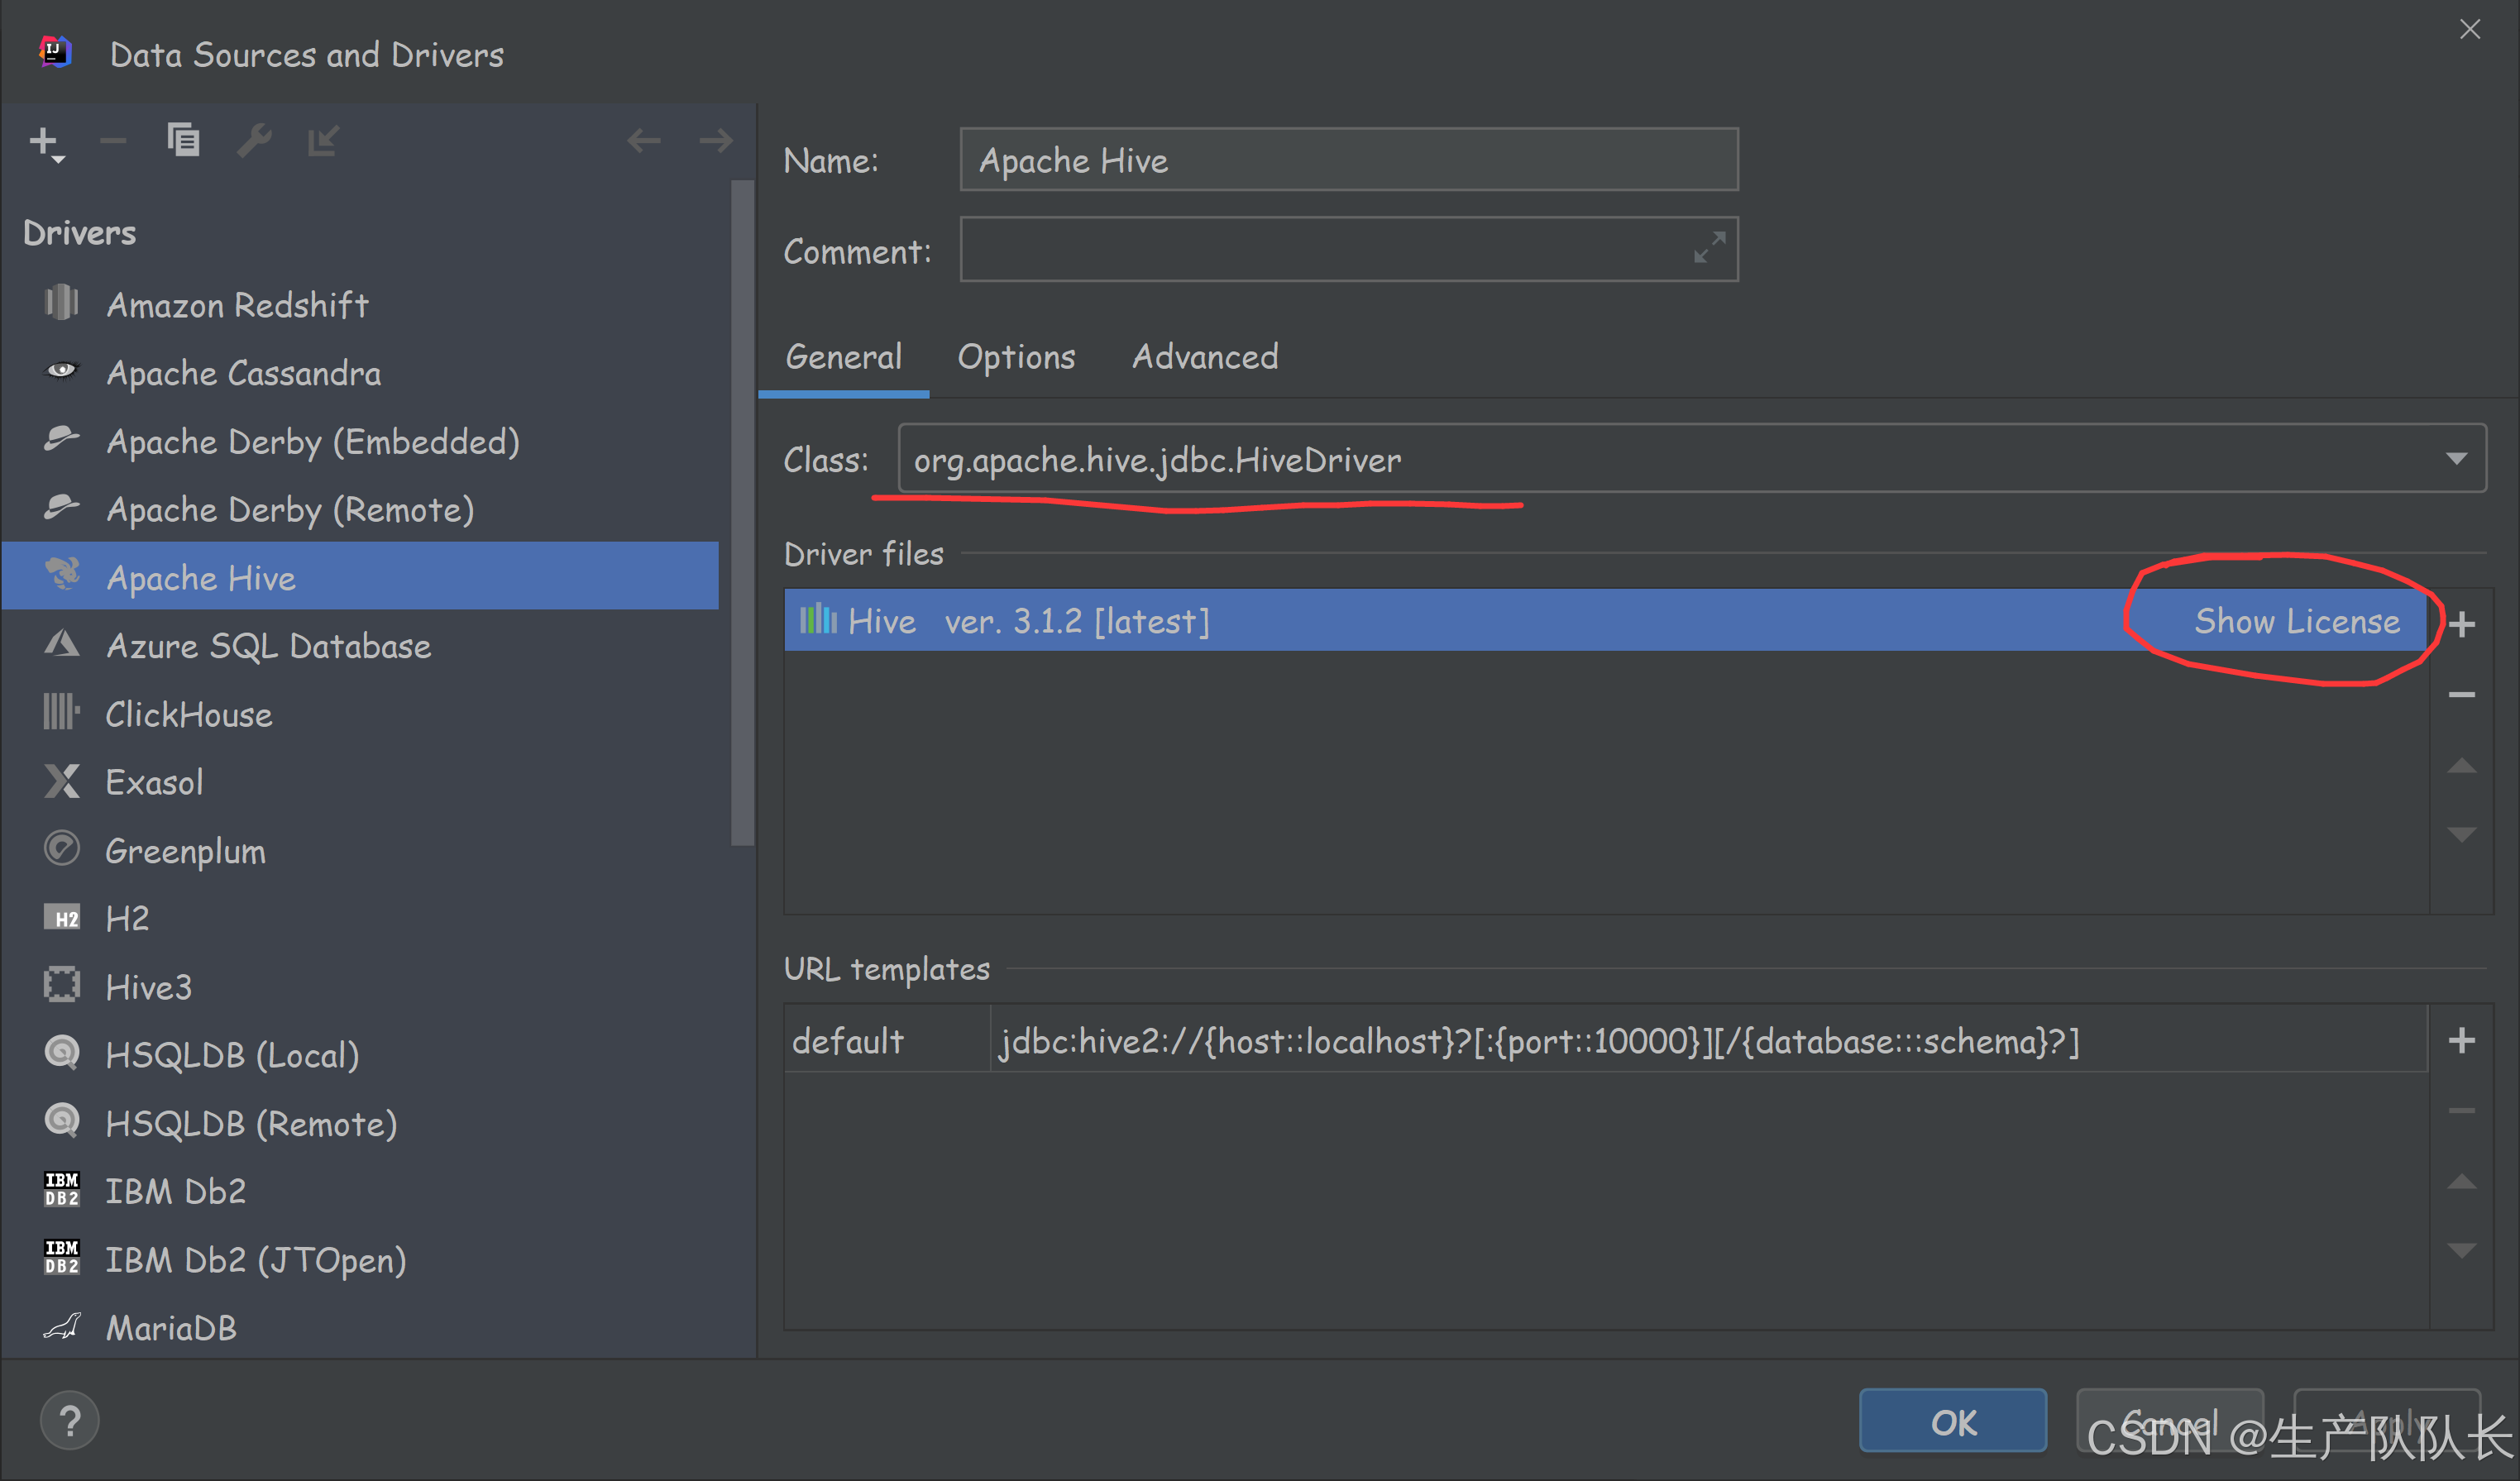Click the IBM Db2 driver icon
Image resolution: width=2520 pixels, height=1481 pixels.
(x=61, y=1190)
